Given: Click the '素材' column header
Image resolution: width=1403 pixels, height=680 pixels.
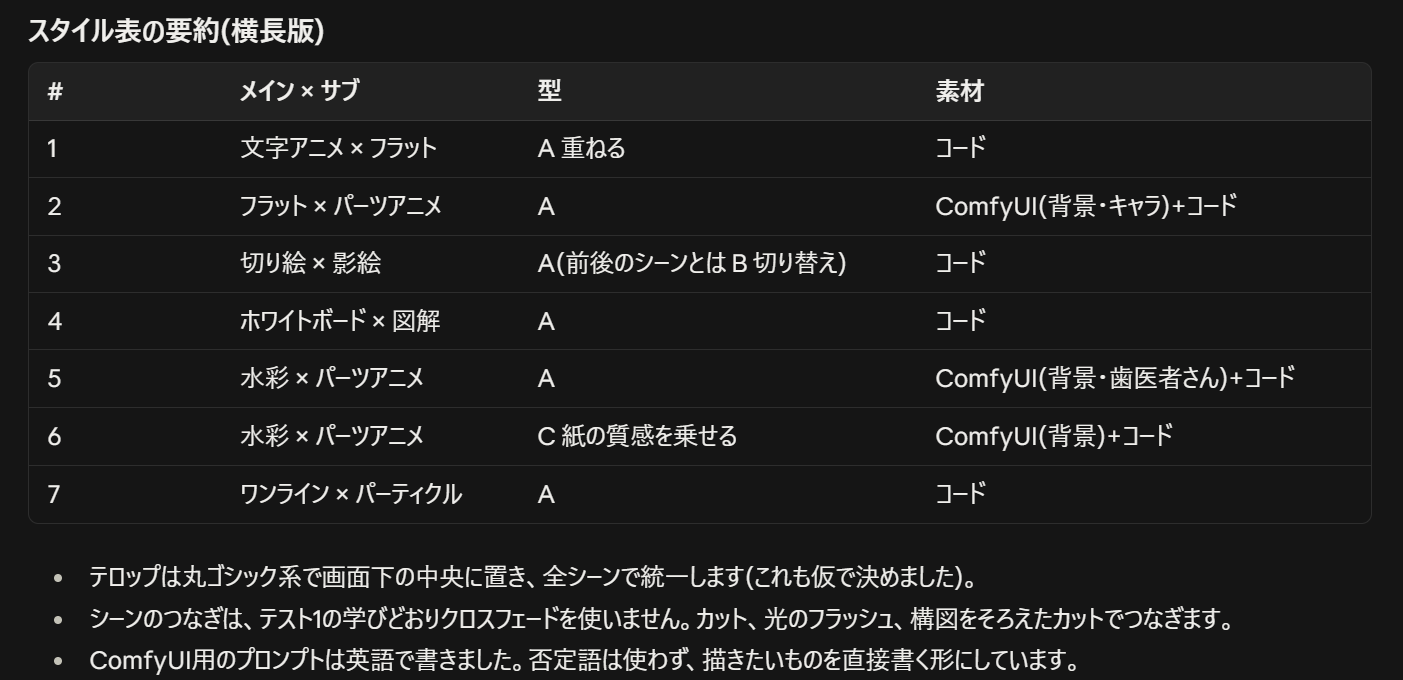Looking at the screenshot, I should tap(960, 92).
